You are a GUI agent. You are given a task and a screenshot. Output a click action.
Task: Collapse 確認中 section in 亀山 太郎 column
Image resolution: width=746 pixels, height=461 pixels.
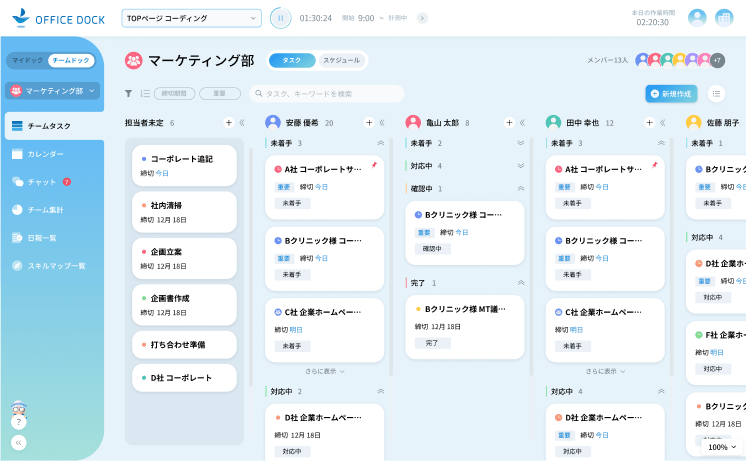pyautogui.click(x=521, y=189)
